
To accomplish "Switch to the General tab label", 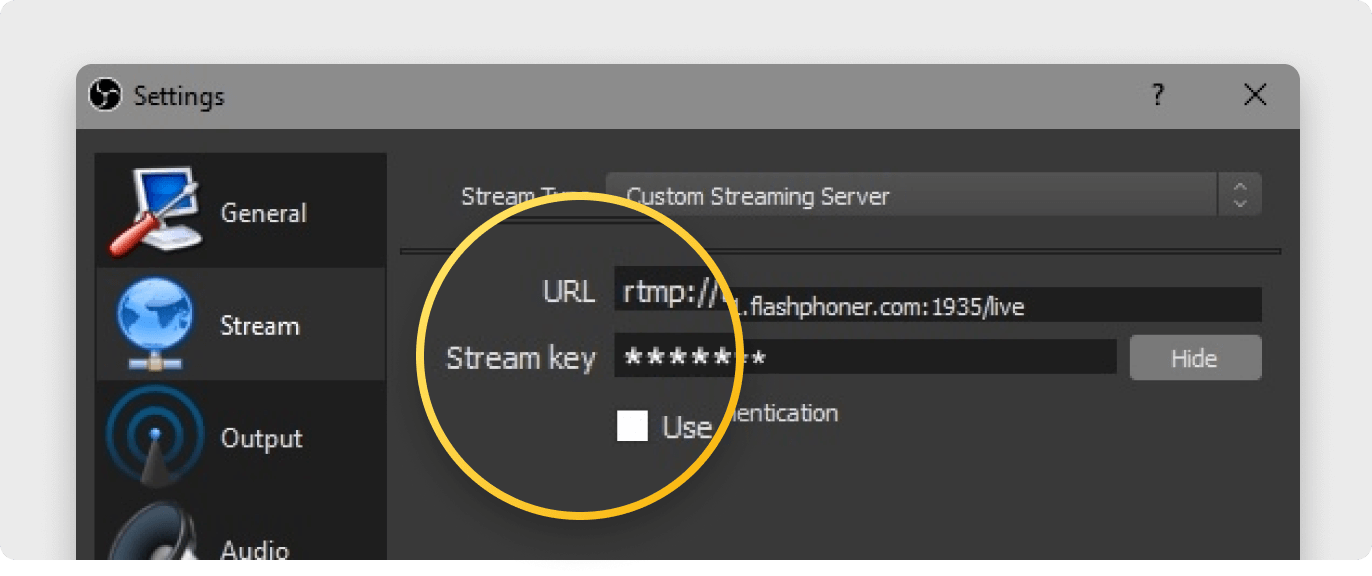I will (x=264, y=213).
